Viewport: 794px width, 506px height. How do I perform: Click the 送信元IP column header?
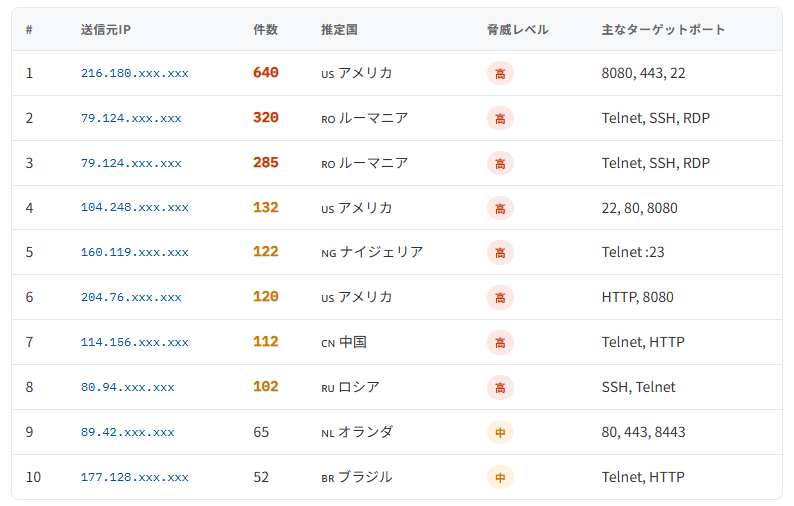tap(105, 30)
